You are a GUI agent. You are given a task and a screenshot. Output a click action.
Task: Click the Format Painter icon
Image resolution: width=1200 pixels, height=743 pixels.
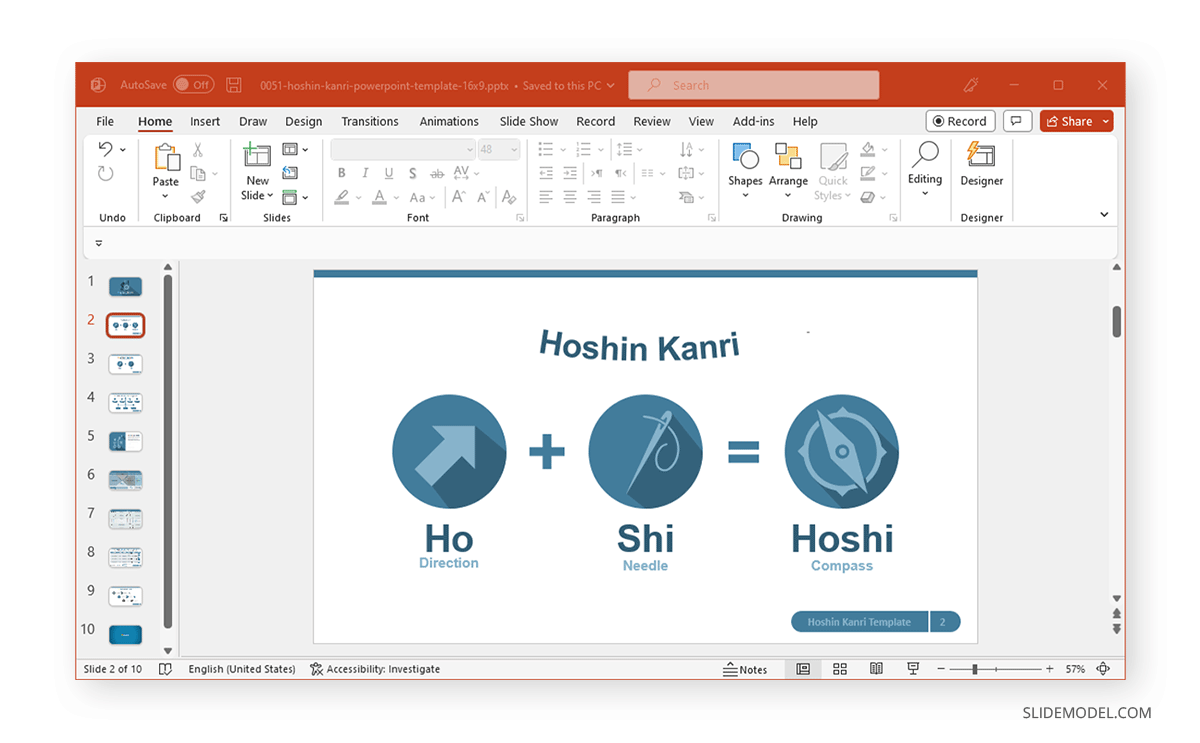(196, 197)
